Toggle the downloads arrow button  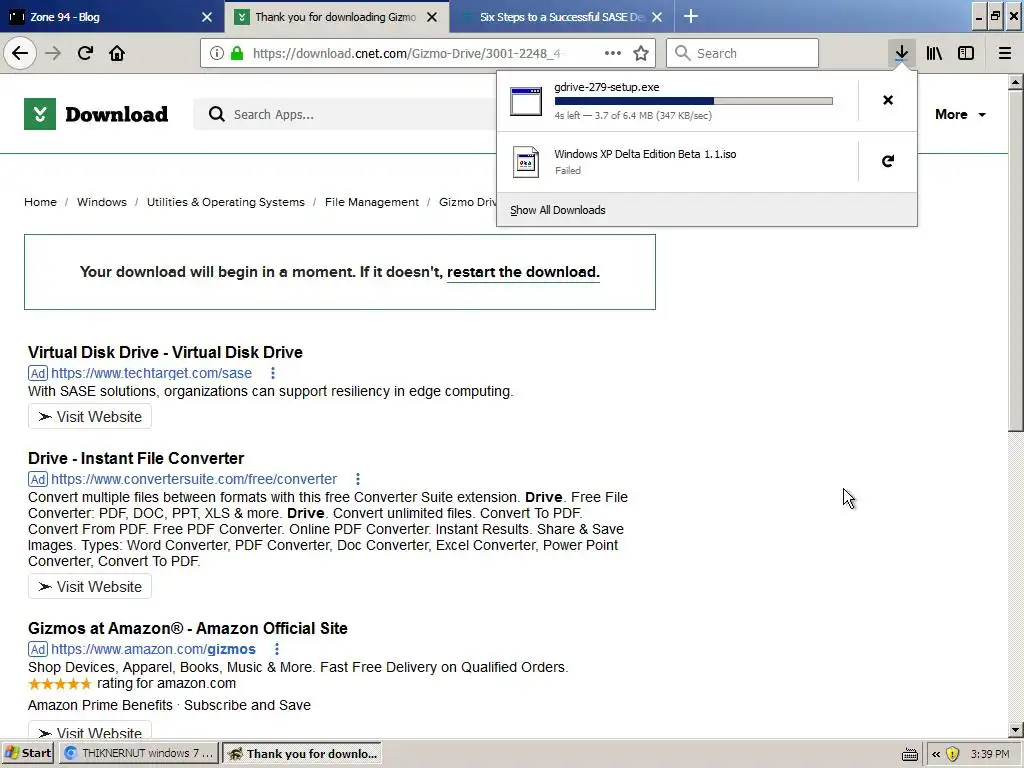click(901, 53)
